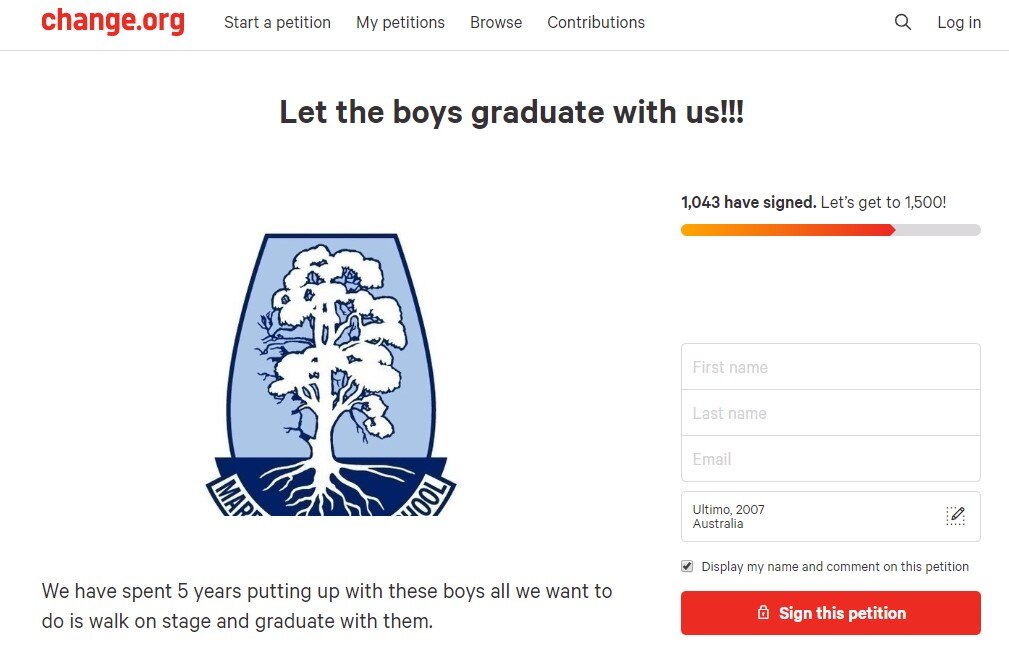
Task: Focus the First name field
Action: click(x=830, y=367)
